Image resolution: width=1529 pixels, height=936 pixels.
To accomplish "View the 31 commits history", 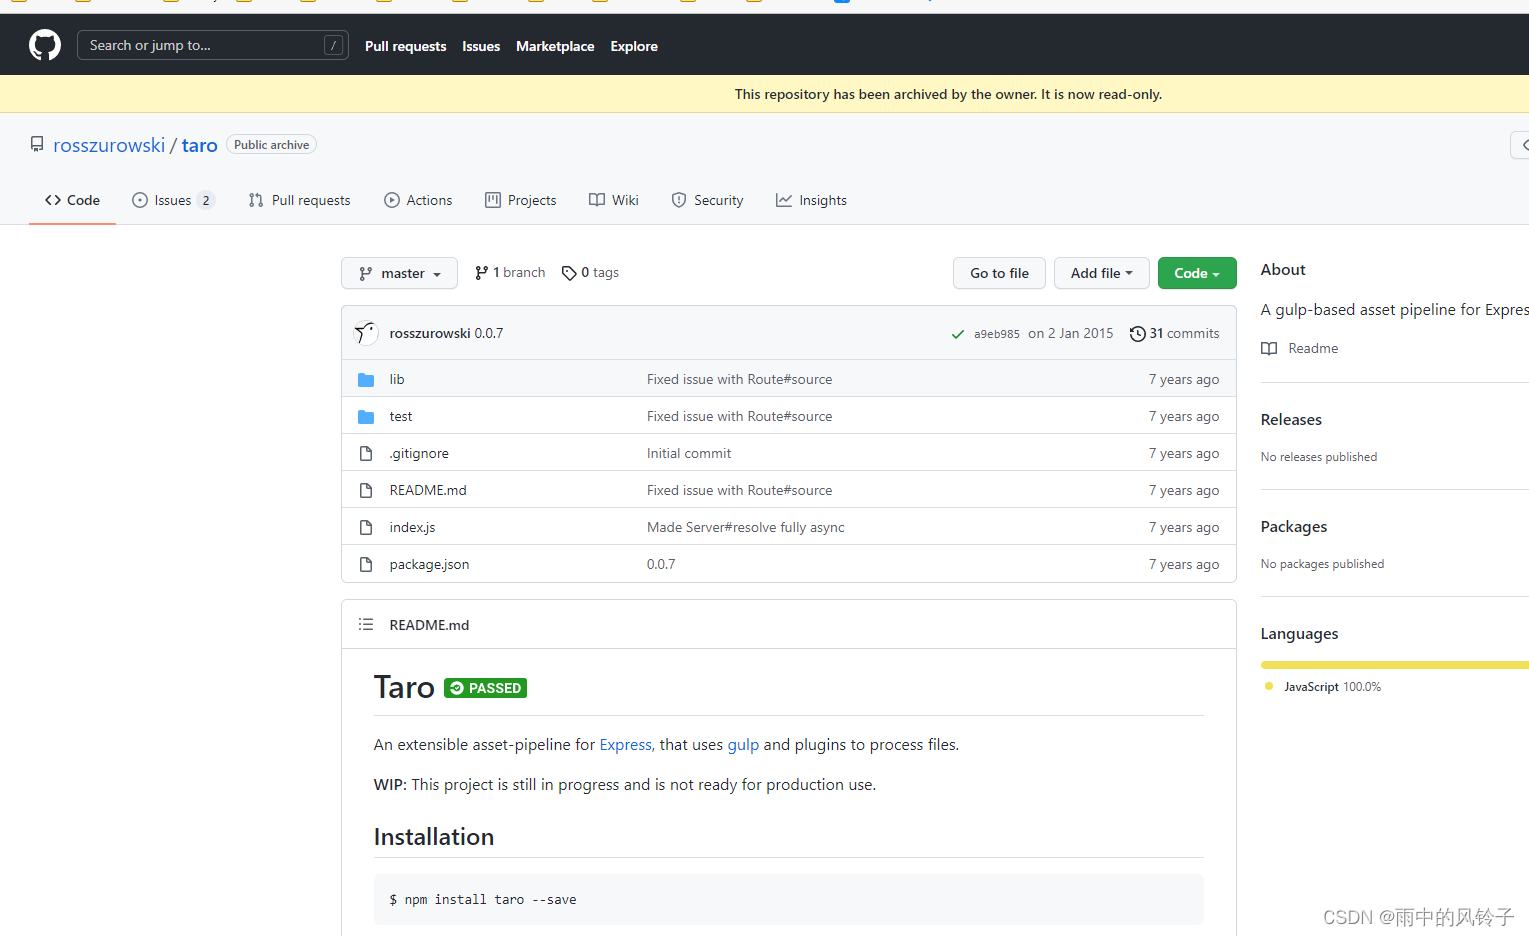I will click(x=1175, y=333).
